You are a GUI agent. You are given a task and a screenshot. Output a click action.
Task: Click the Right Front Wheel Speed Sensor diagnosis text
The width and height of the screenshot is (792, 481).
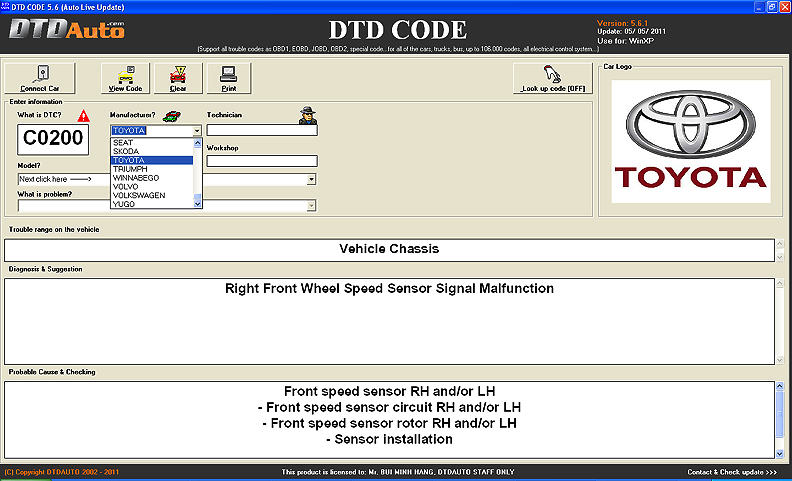pos(389,288)
